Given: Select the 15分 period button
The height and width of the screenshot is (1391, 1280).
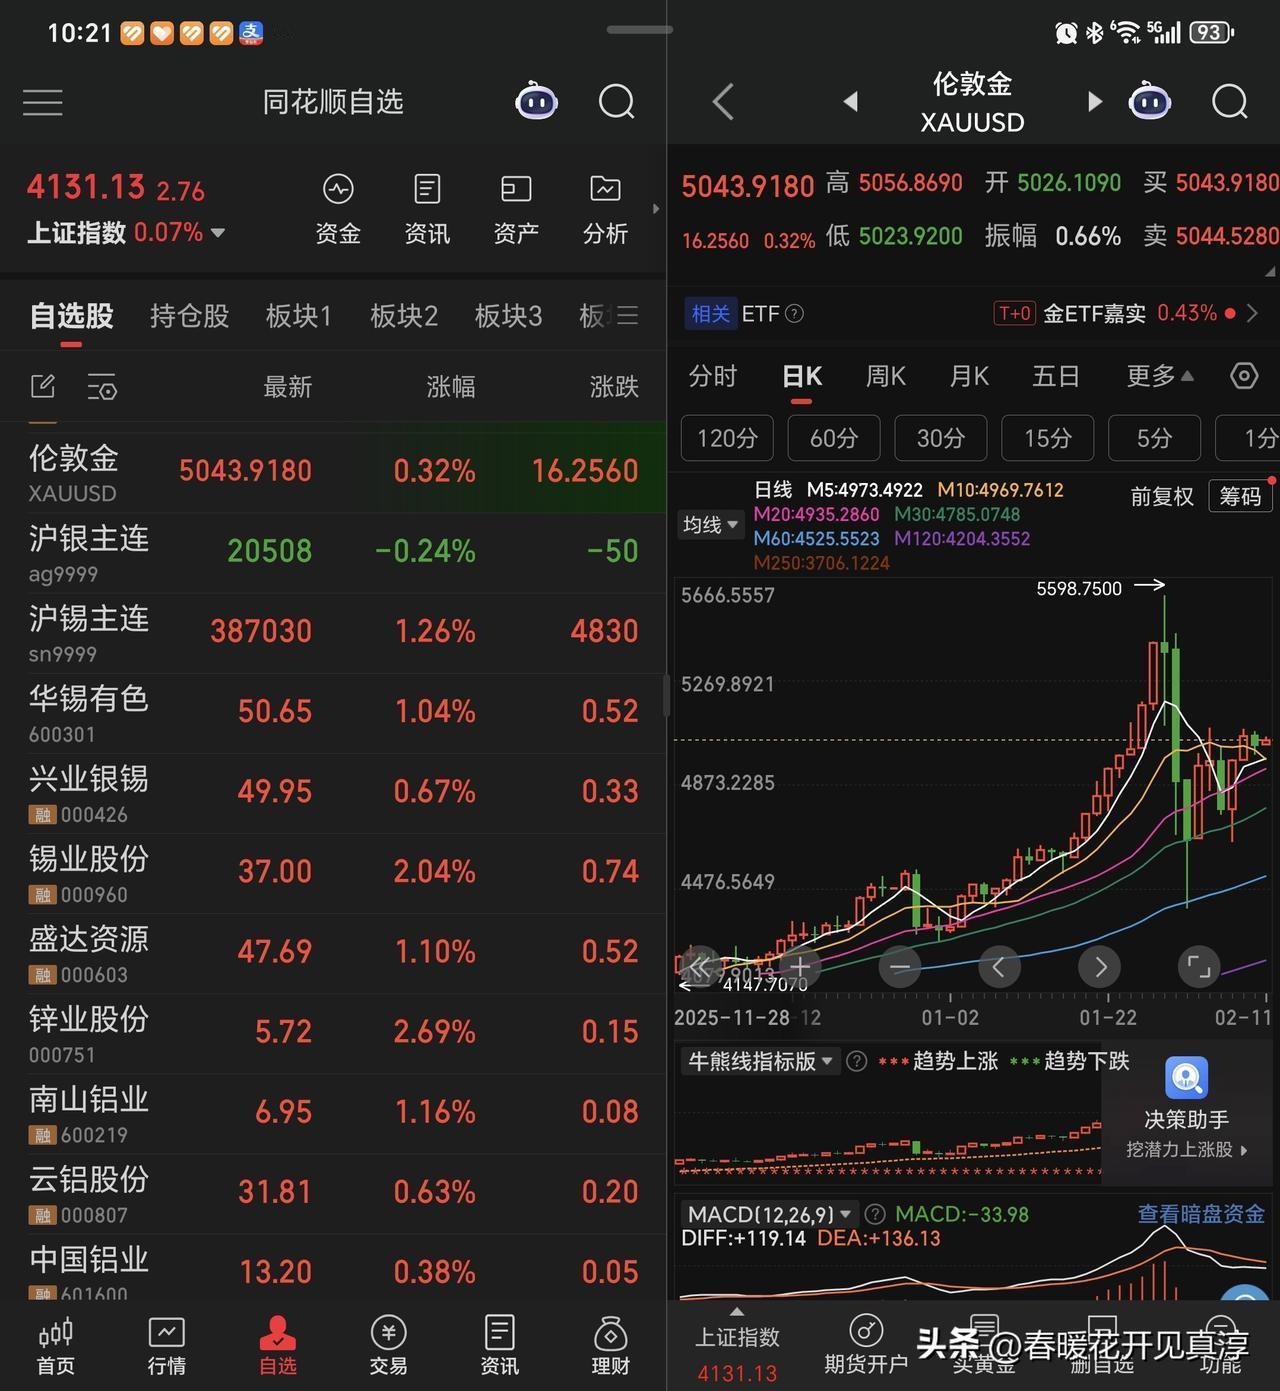Looking at the screenshot, I should [1048, 438].
